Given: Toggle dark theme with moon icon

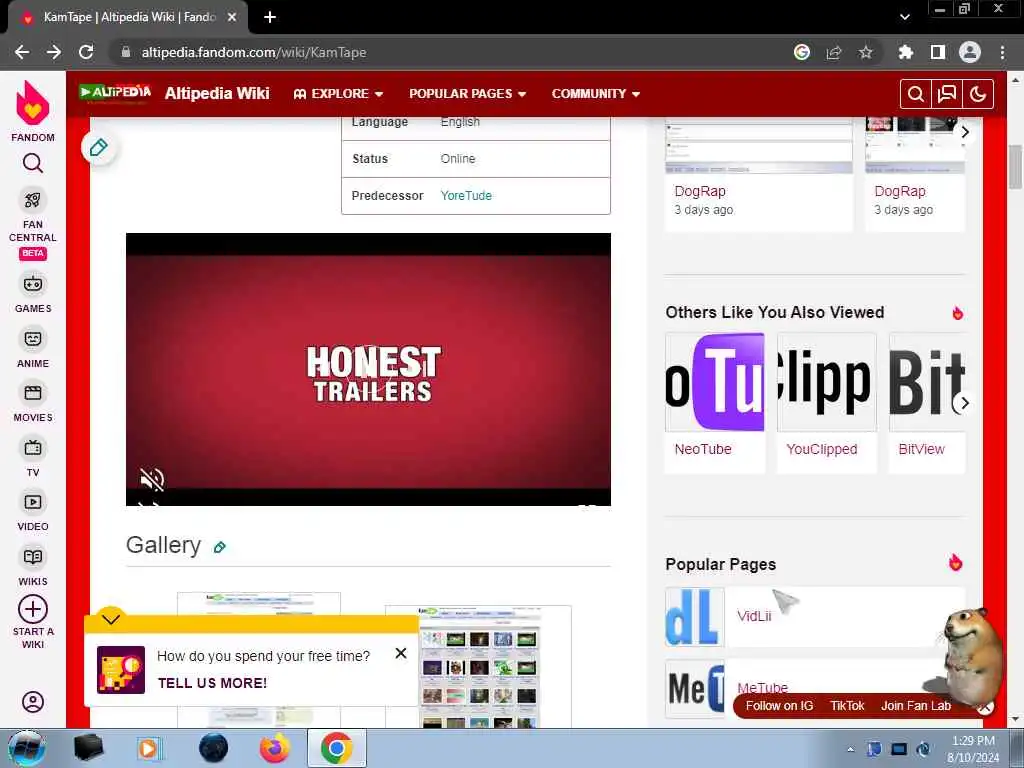Looking at the screenshot, I should 978,94.
